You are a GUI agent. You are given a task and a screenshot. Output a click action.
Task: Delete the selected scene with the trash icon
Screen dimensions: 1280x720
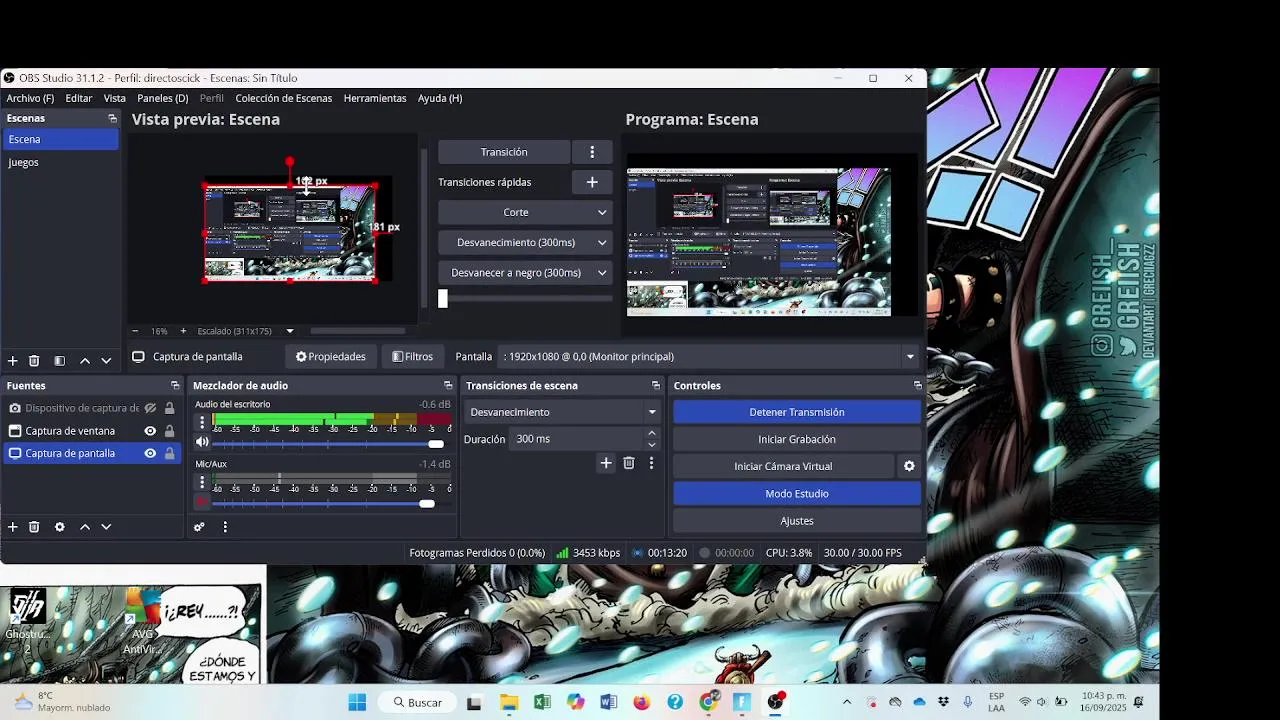(x=34, y=361)
